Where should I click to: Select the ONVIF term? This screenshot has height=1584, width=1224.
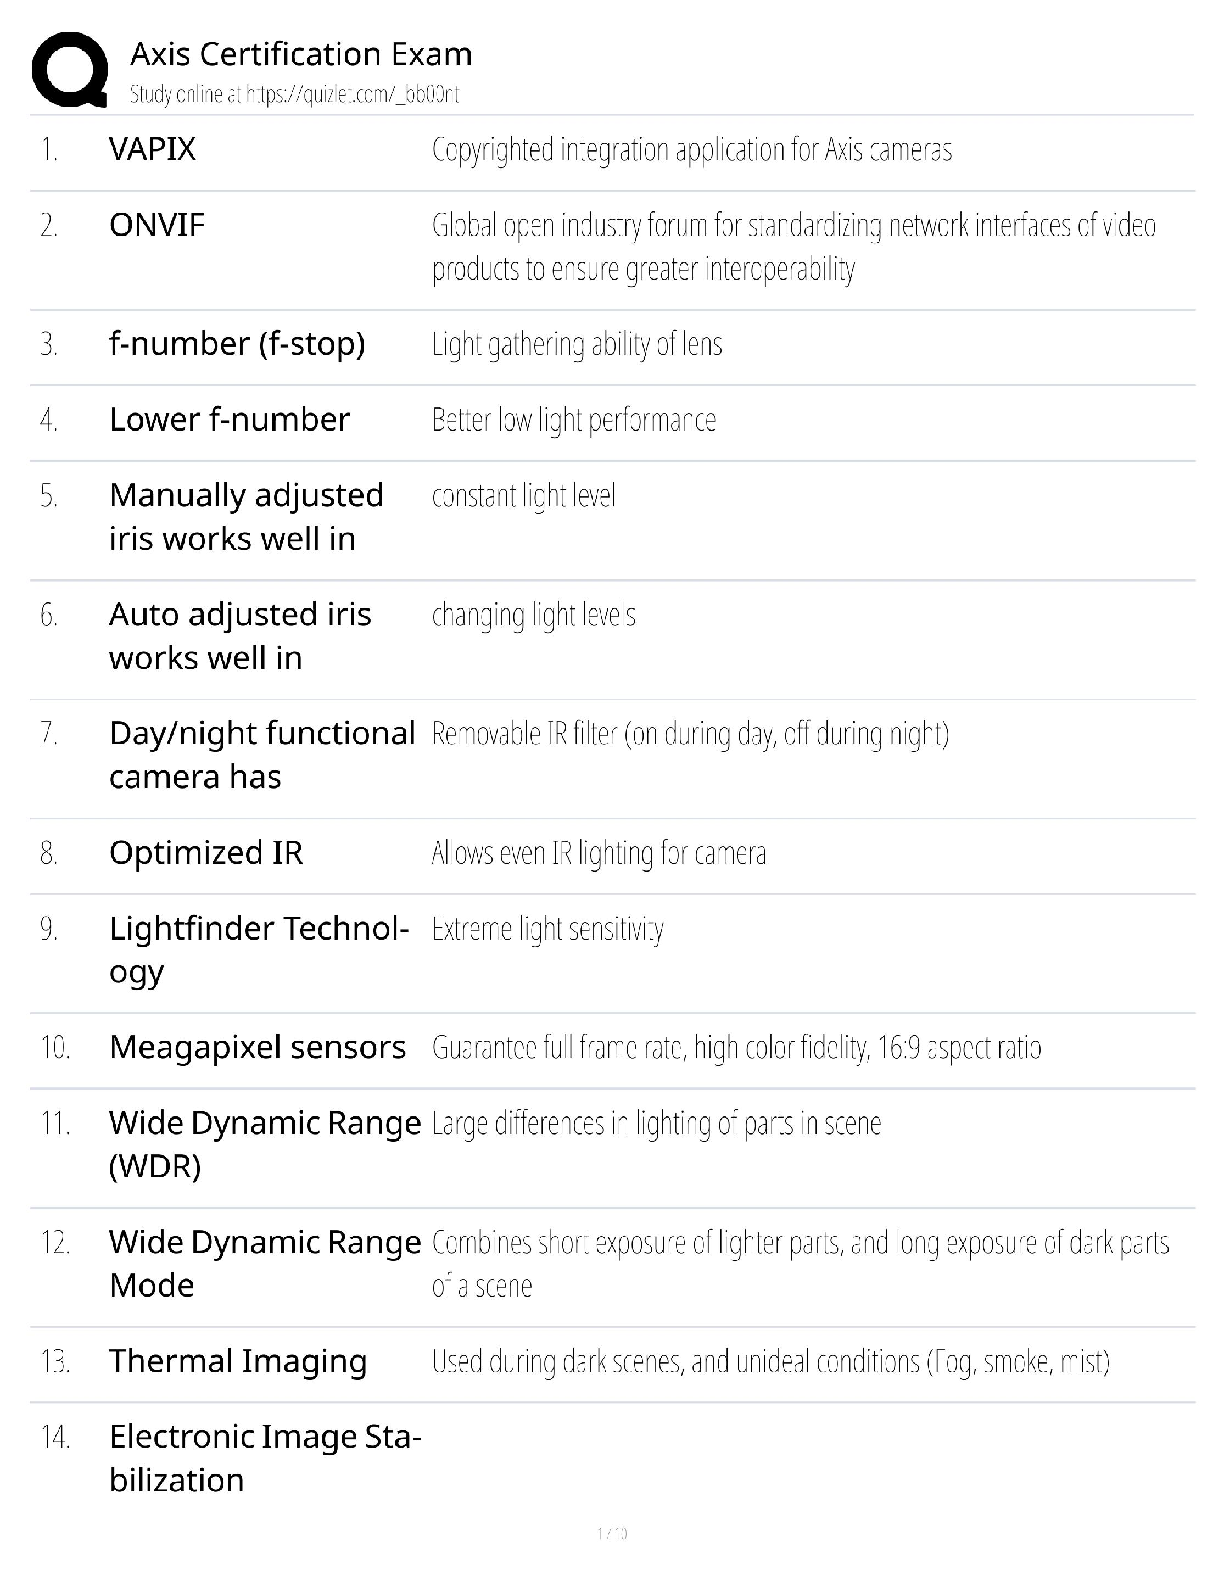[x=157, y=225]
